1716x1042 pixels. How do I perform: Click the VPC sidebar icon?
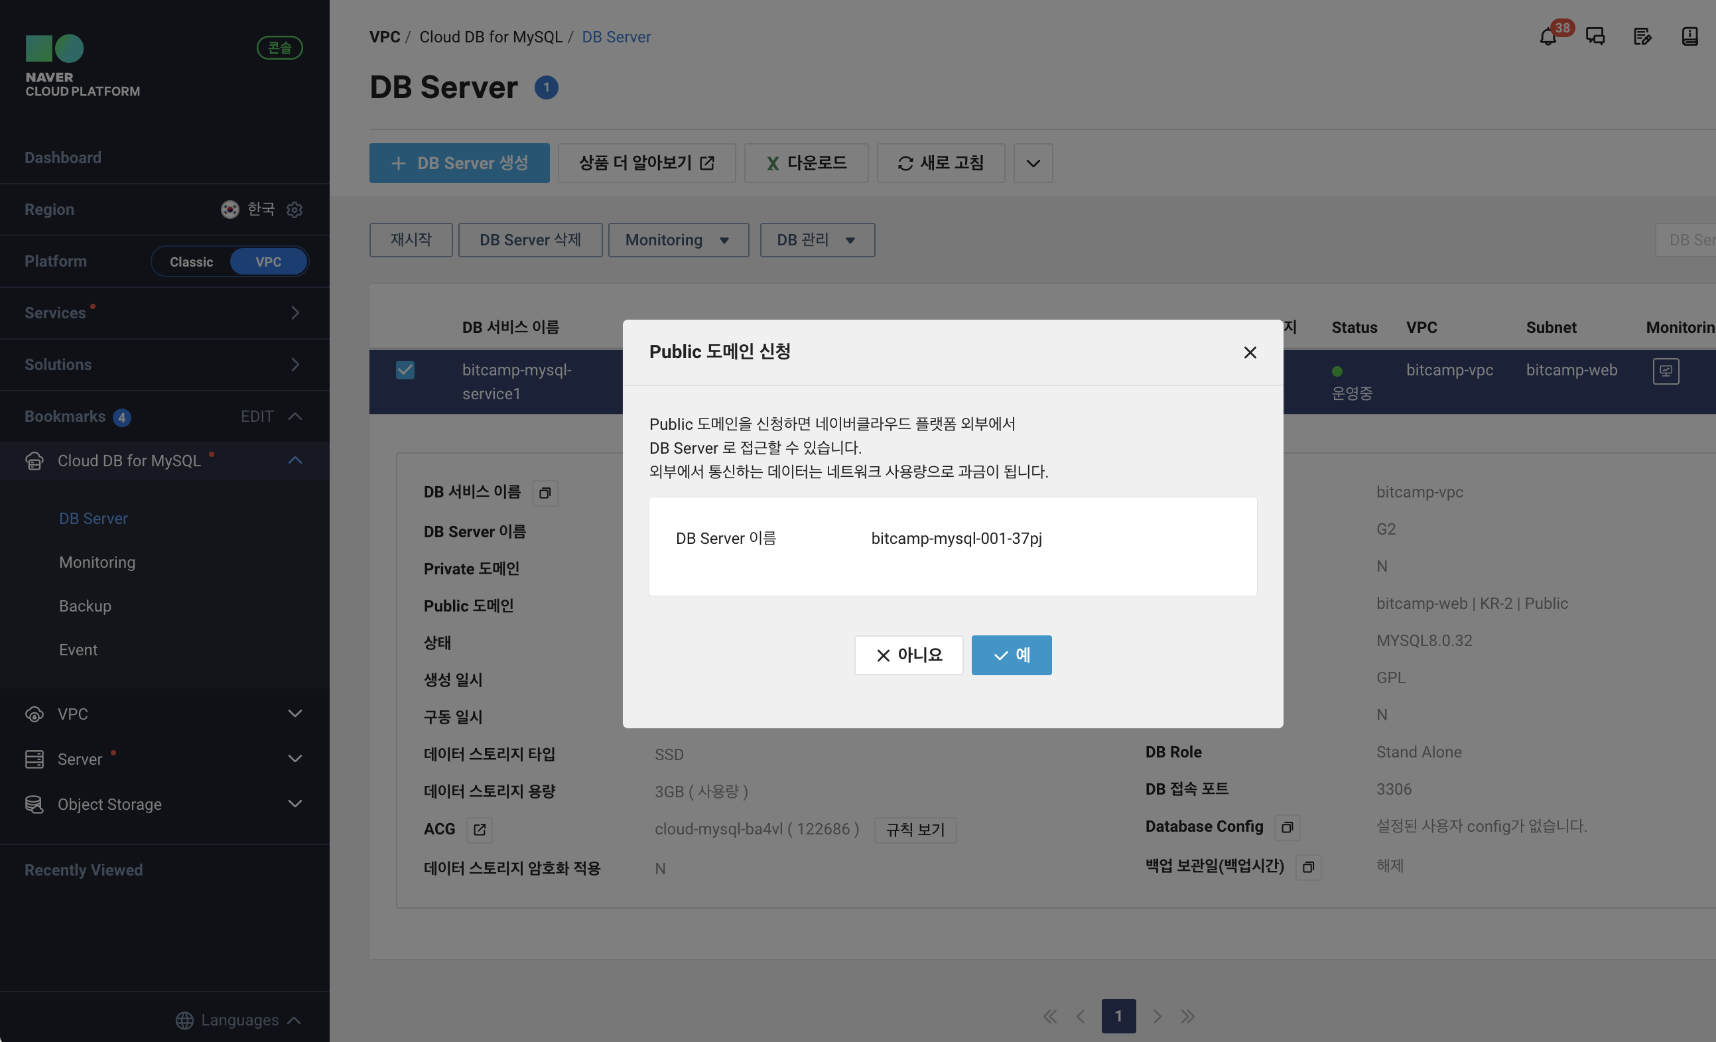pyautogui.click(x=35, y=714)
